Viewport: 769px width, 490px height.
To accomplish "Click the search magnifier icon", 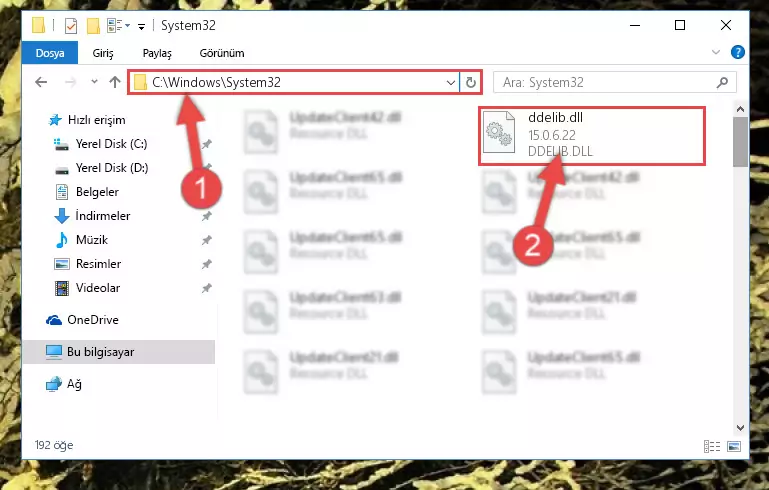I will coord(722,82).
